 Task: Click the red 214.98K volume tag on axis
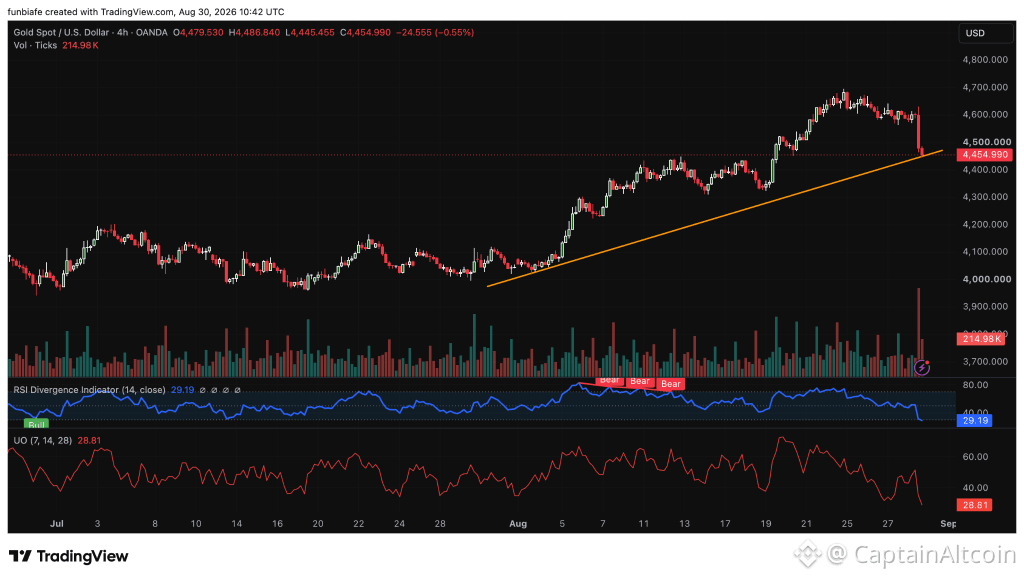pyautogui.click(x=981, y=339)
